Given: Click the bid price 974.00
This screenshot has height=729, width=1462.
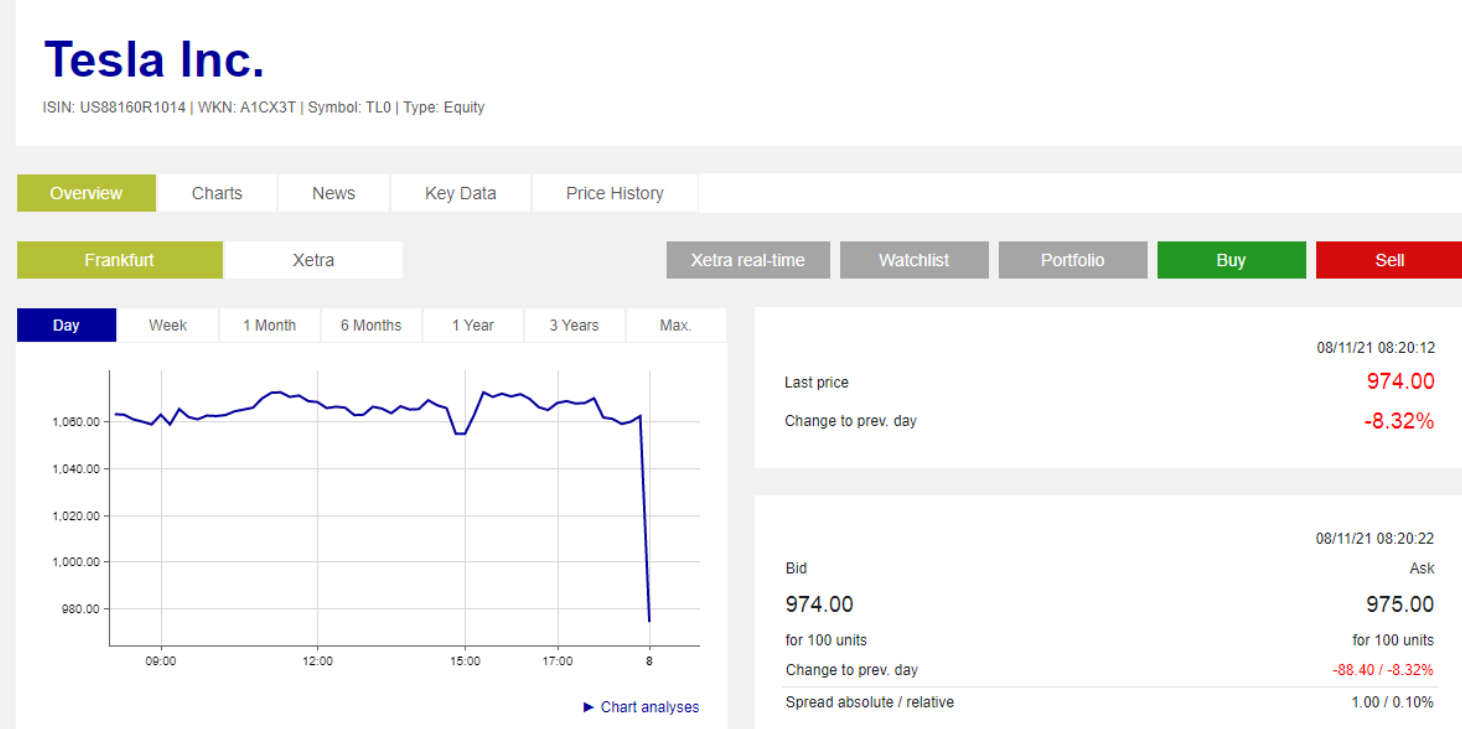Looking at the screenshot, I should [819, 604].
